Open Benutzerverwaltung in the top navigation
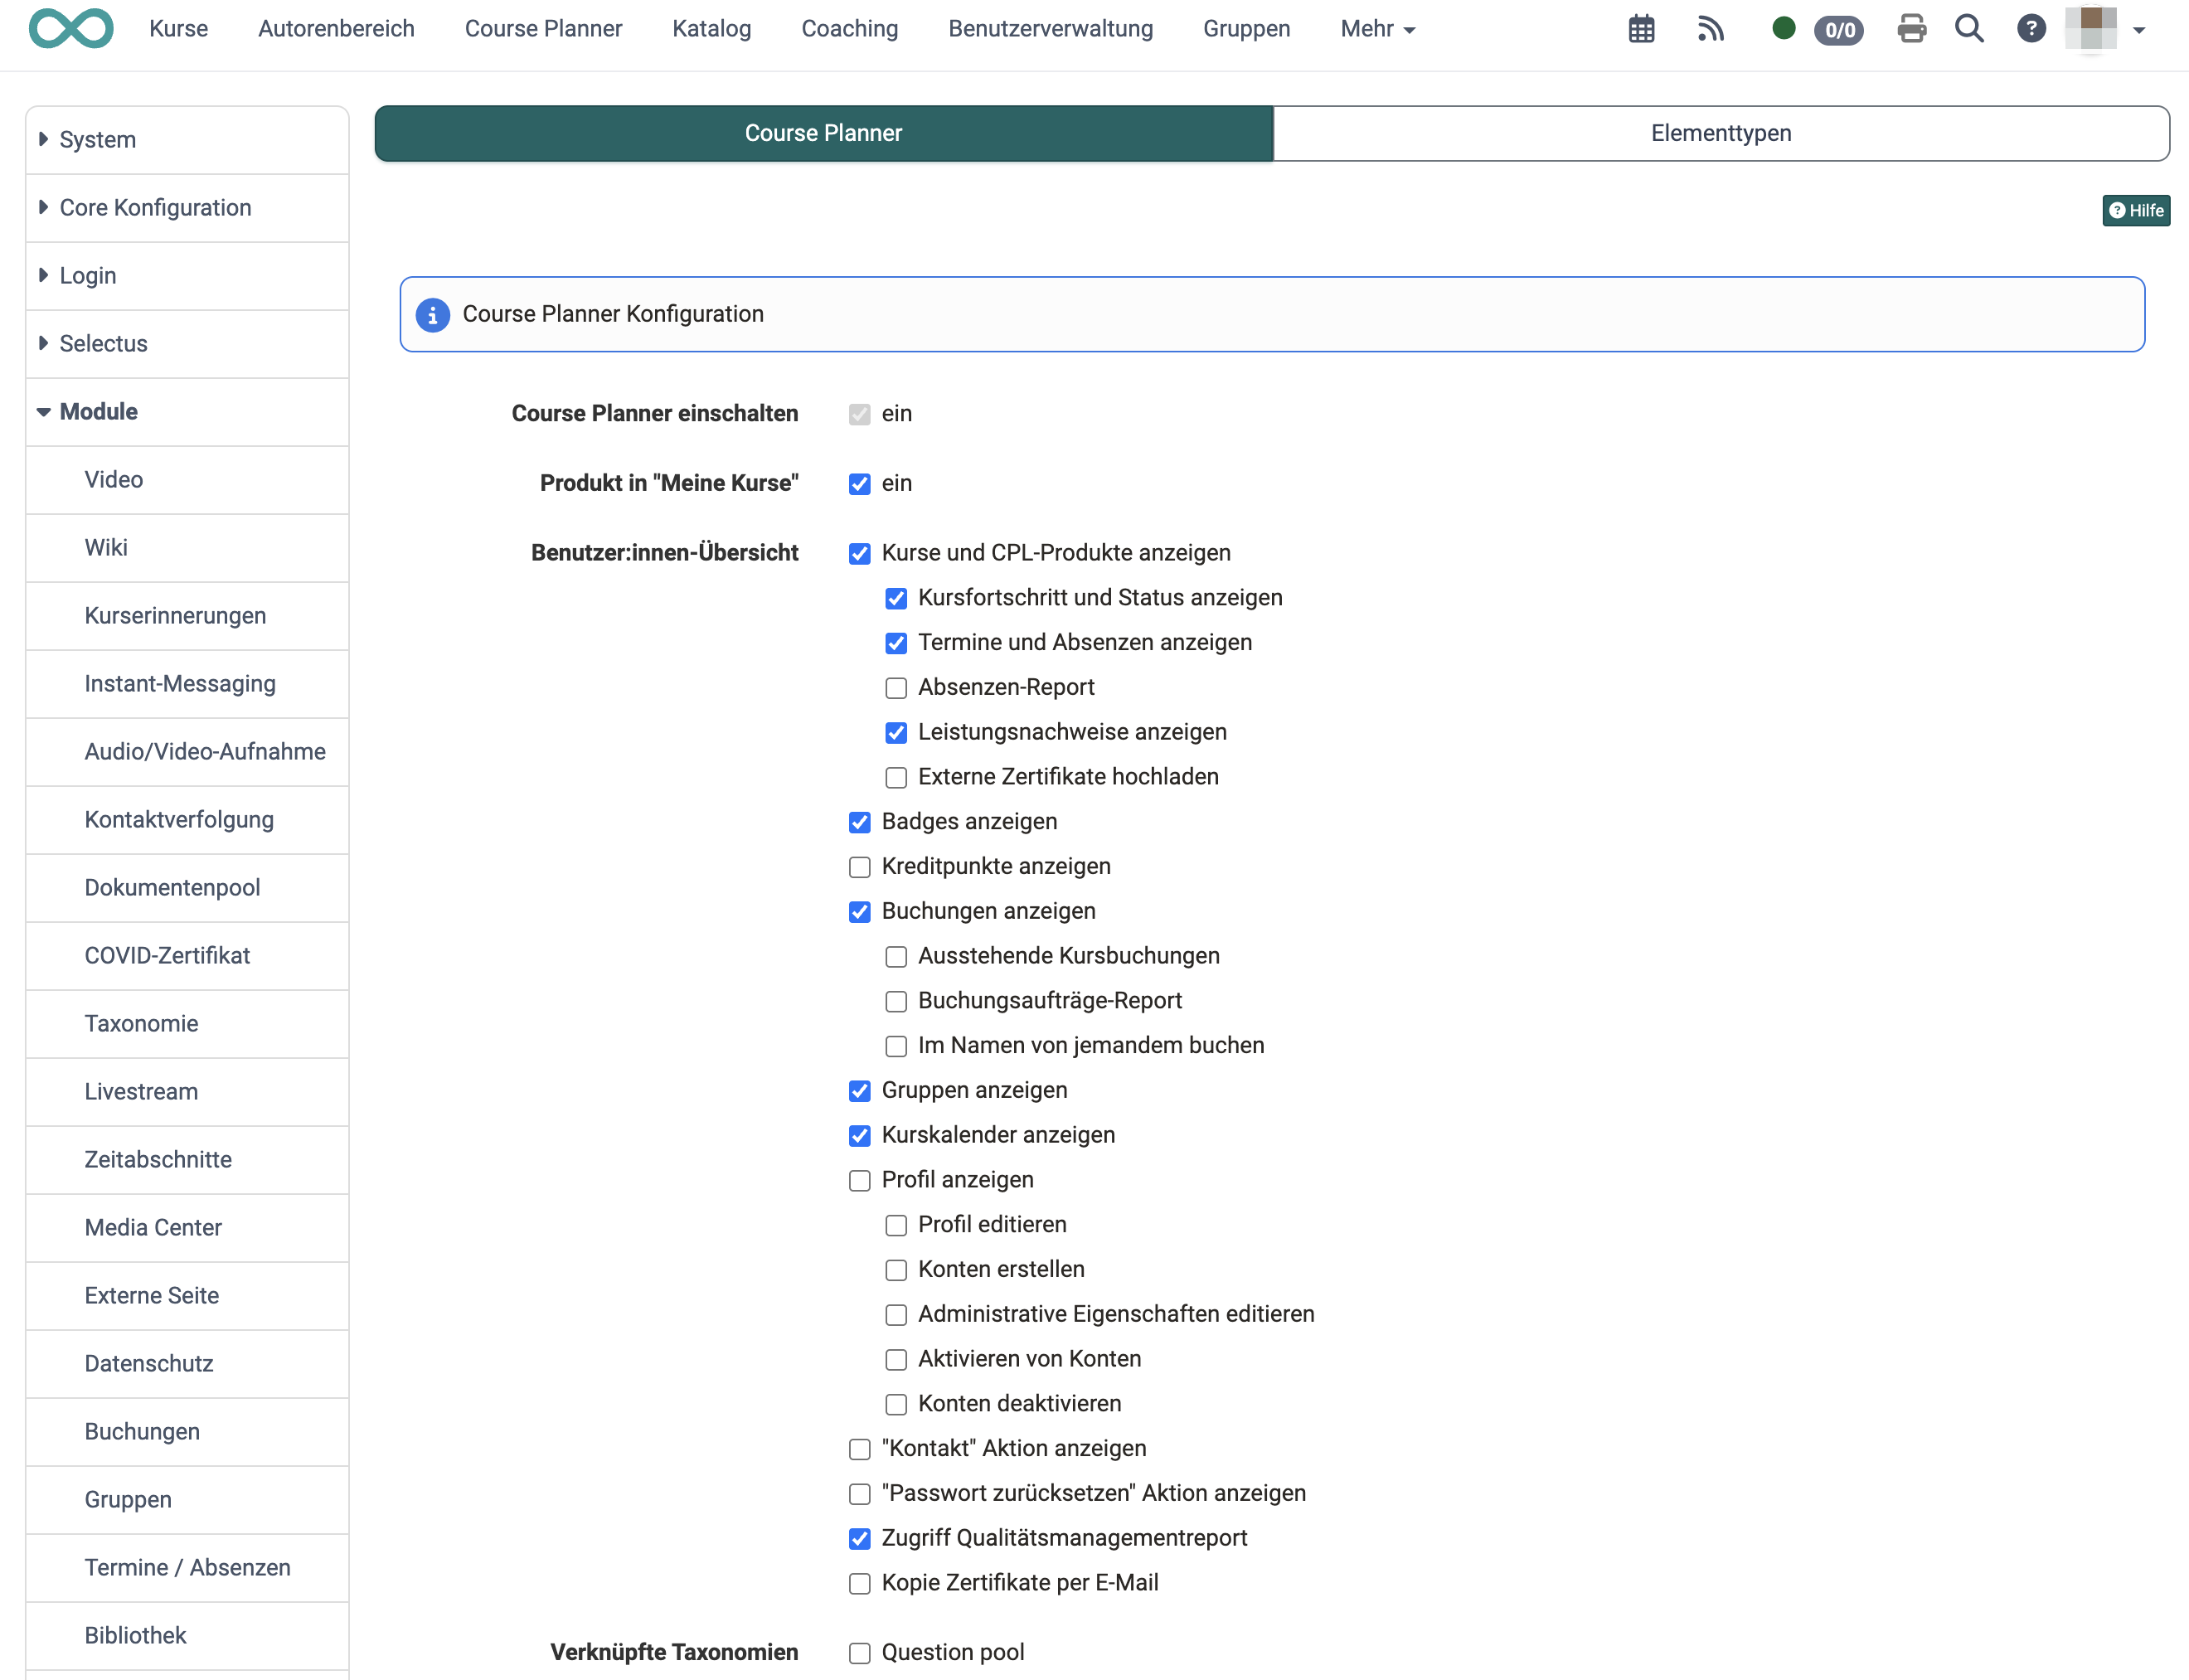The height and width of the screenshot is (1680, 2189). tap(1051, 29)
